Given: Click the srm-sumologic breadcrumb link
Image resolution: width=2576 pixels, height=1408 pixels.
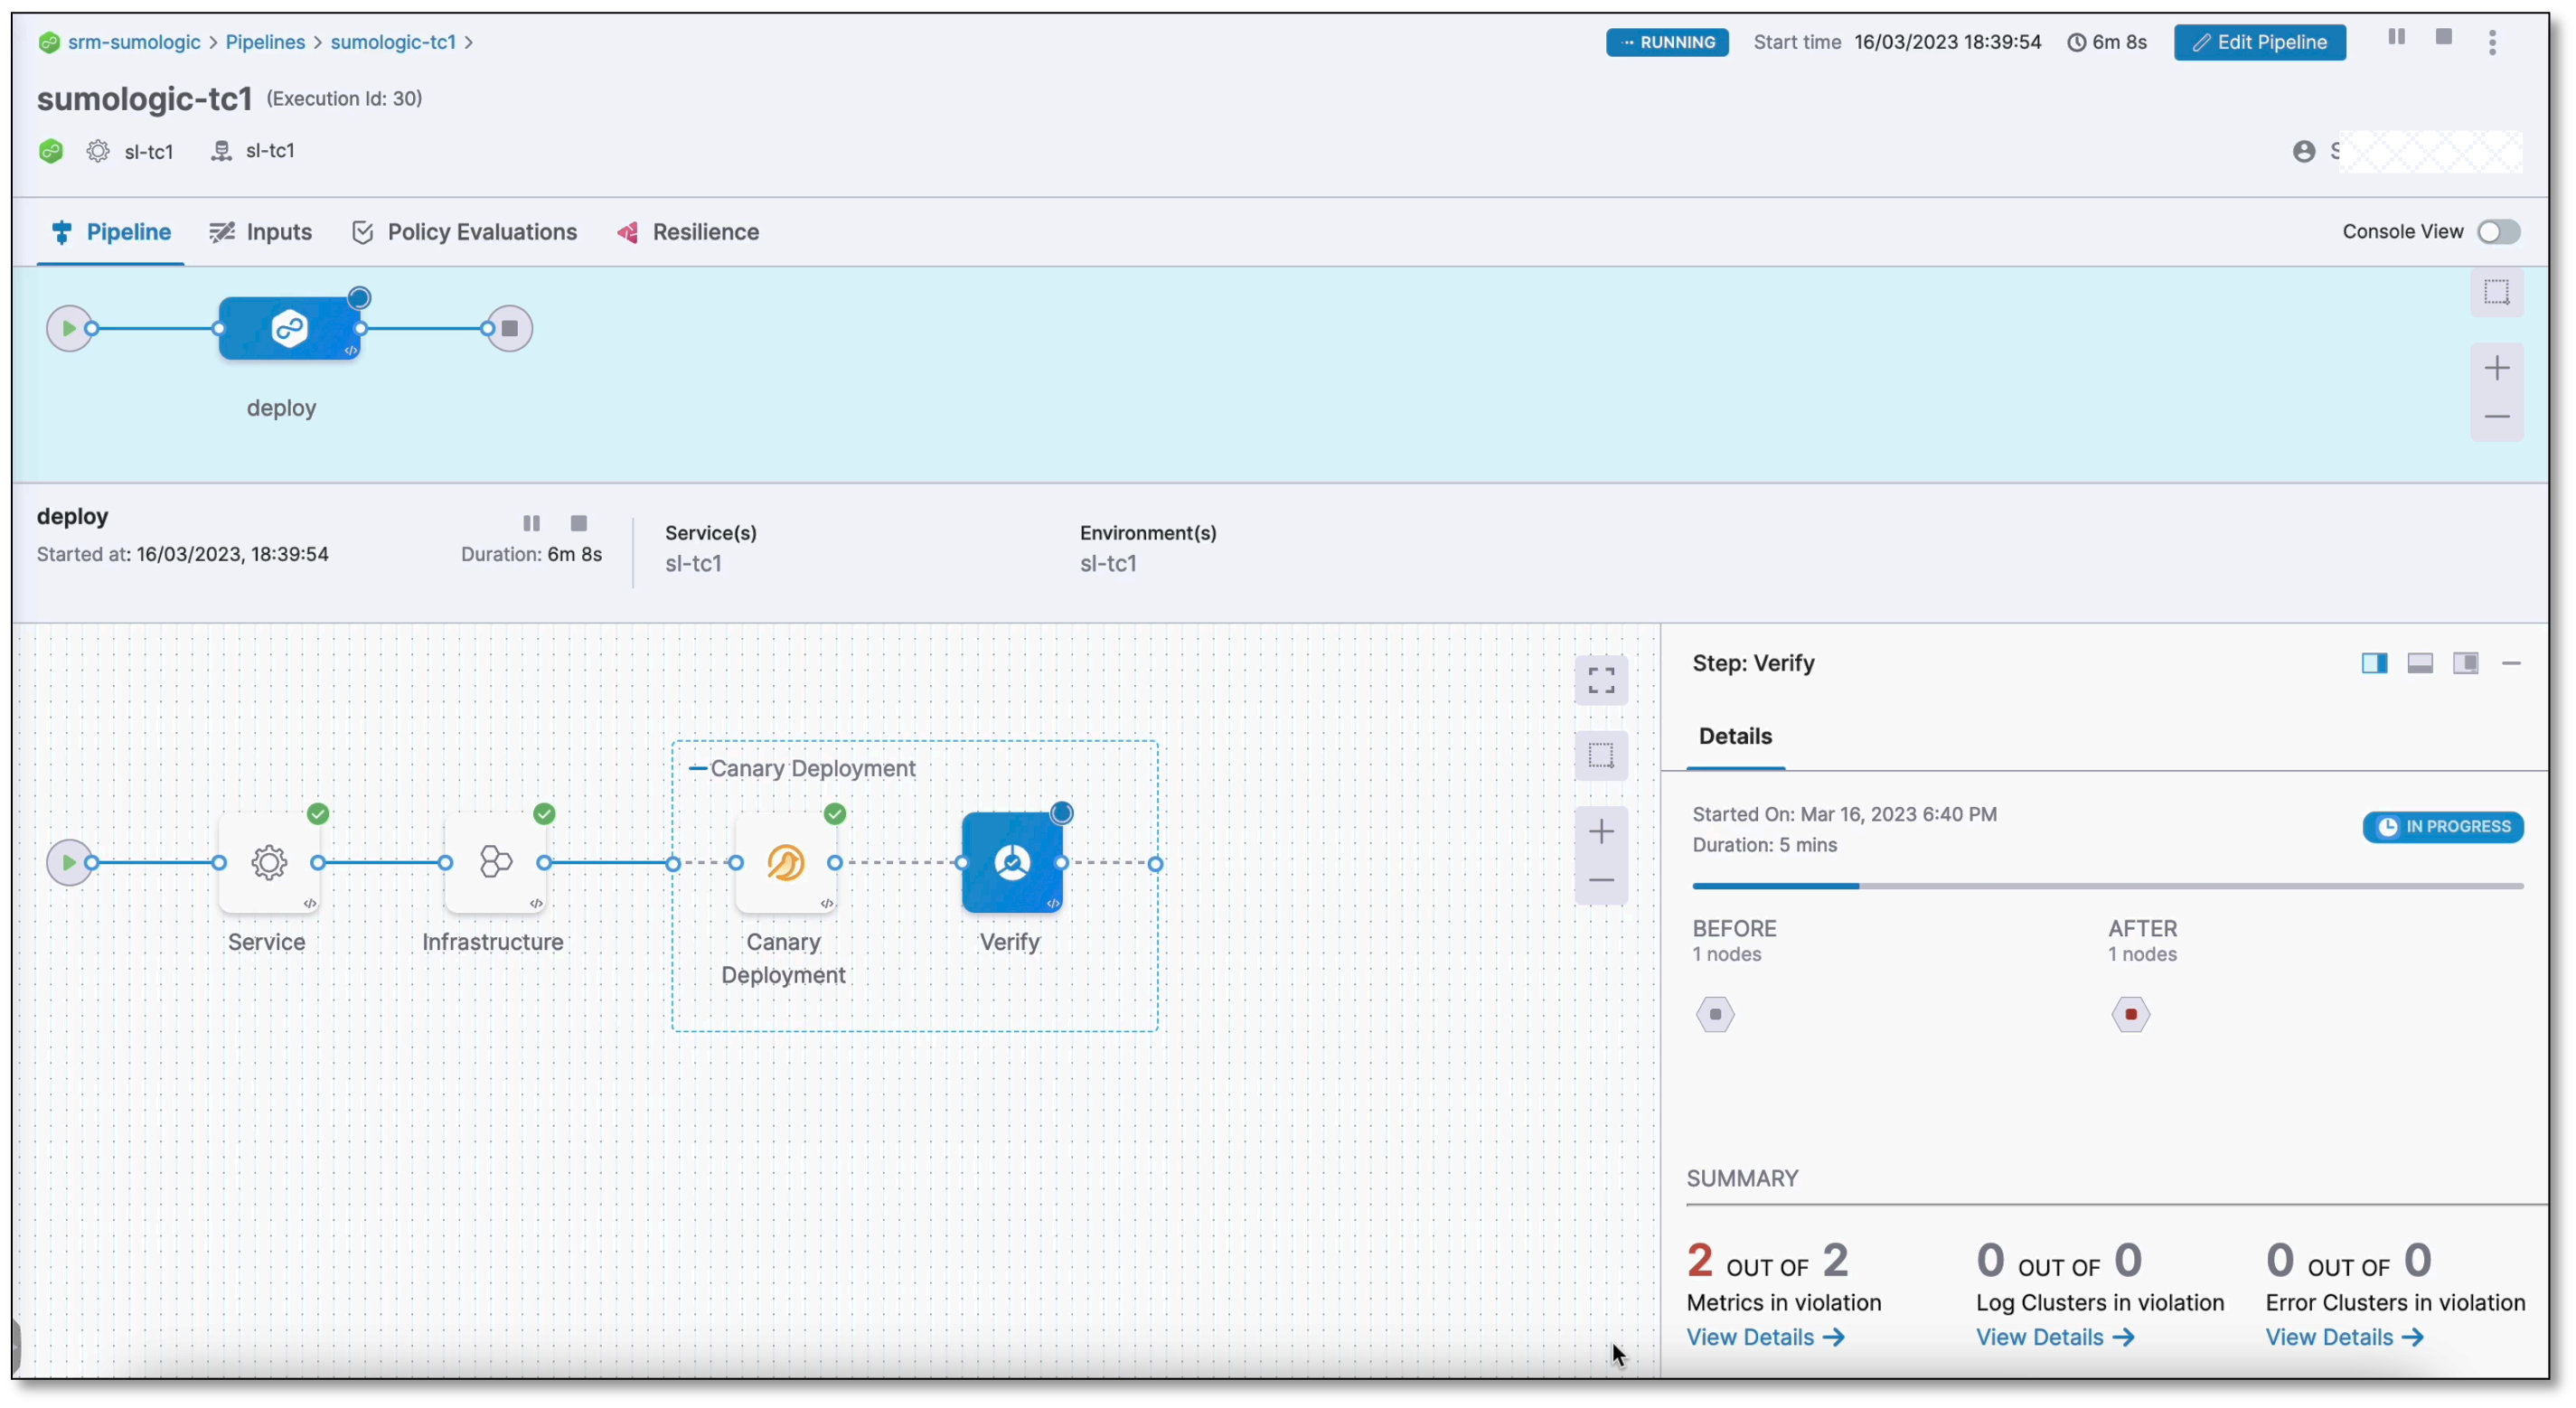Looking at the screenshot, I should click(x=133, y=42).
